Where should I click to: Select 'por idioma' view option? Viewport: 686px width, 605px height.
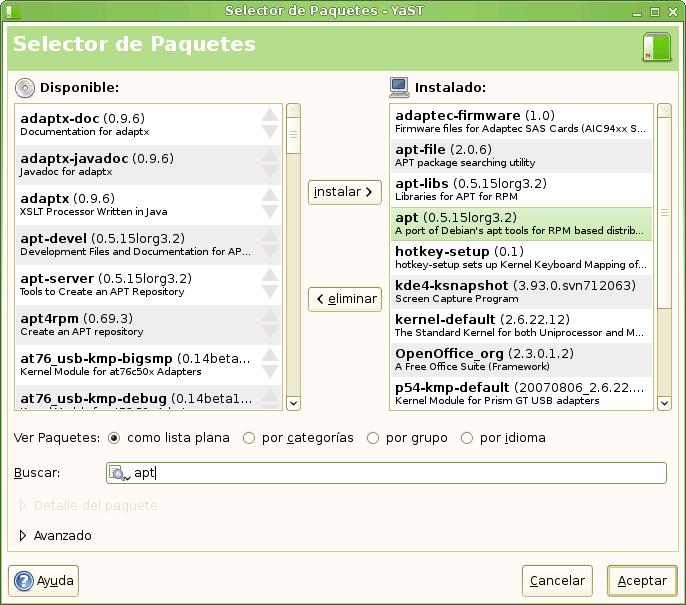[467, 438]
